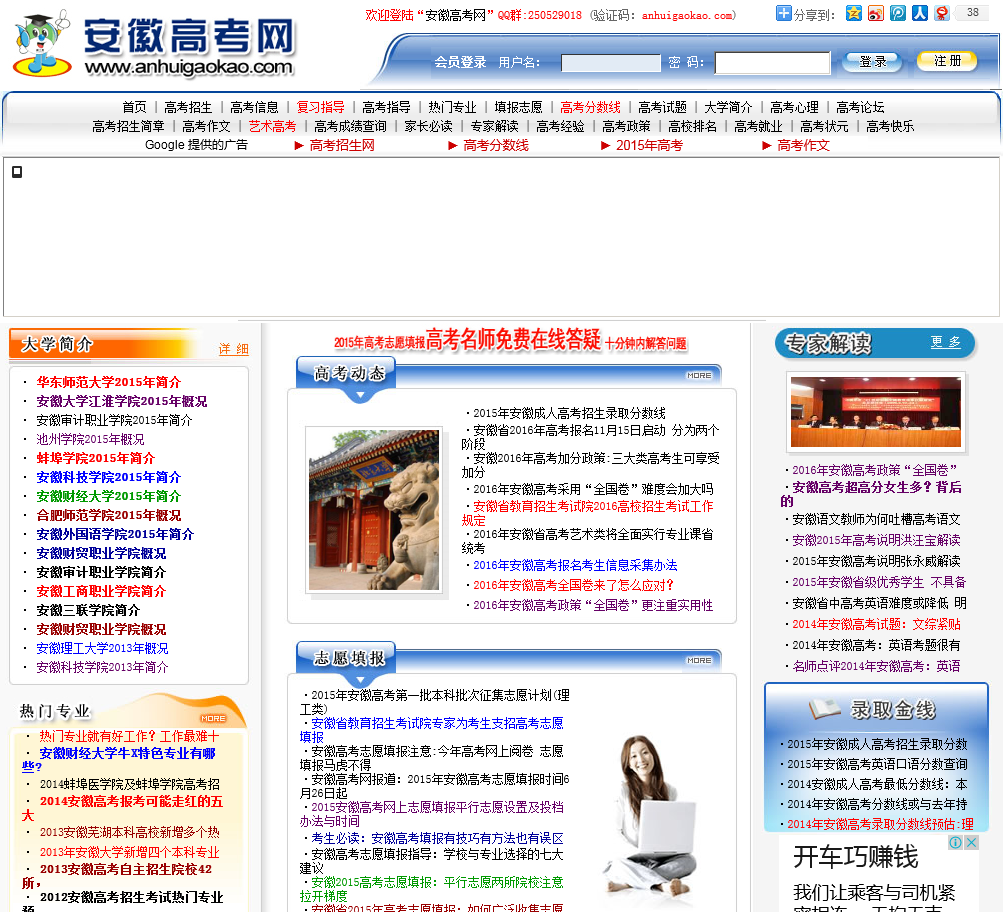
Task: Open 填报志愿 navigation item
Action: (x=518, y=107)
